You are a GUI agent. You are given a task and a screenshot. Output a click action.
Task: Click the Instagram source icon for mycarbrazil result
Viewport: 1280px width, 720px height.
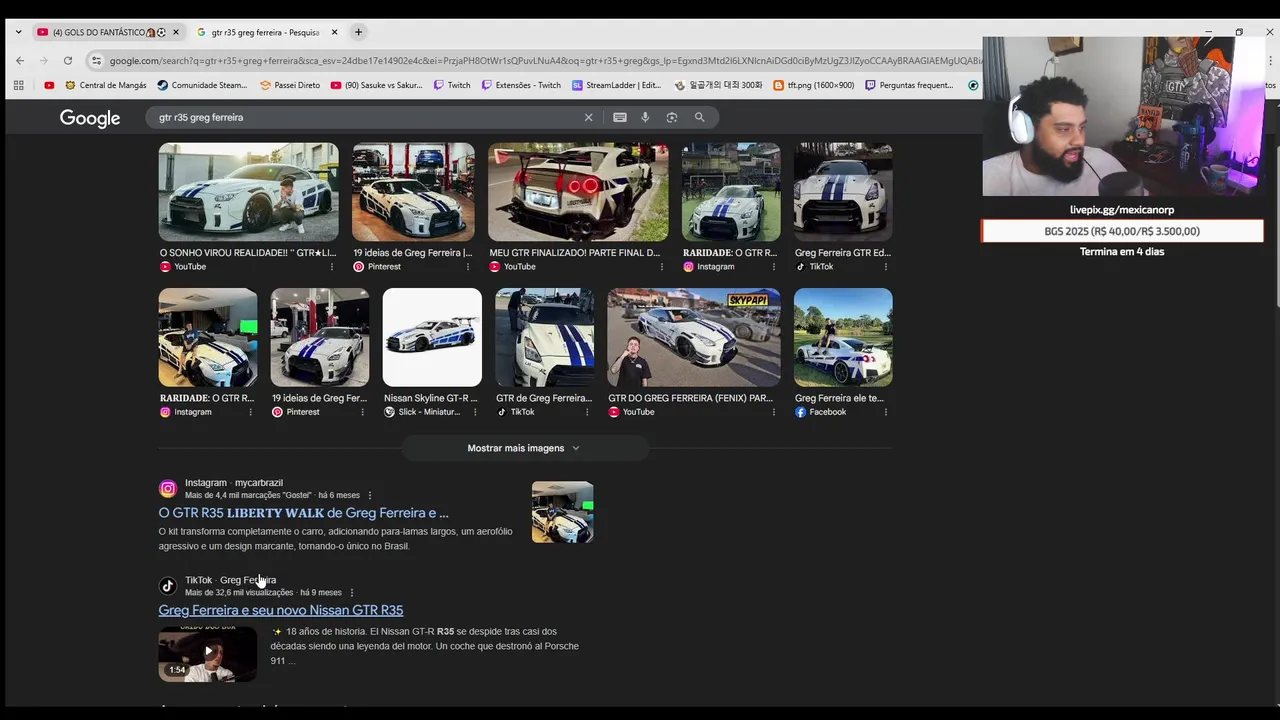click(168, 489)
